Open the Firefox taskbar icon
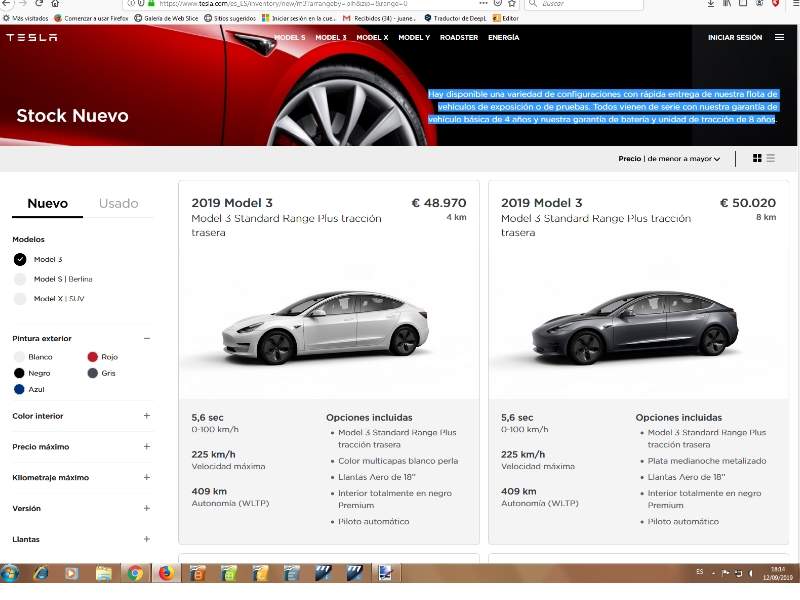 (166, 573)
